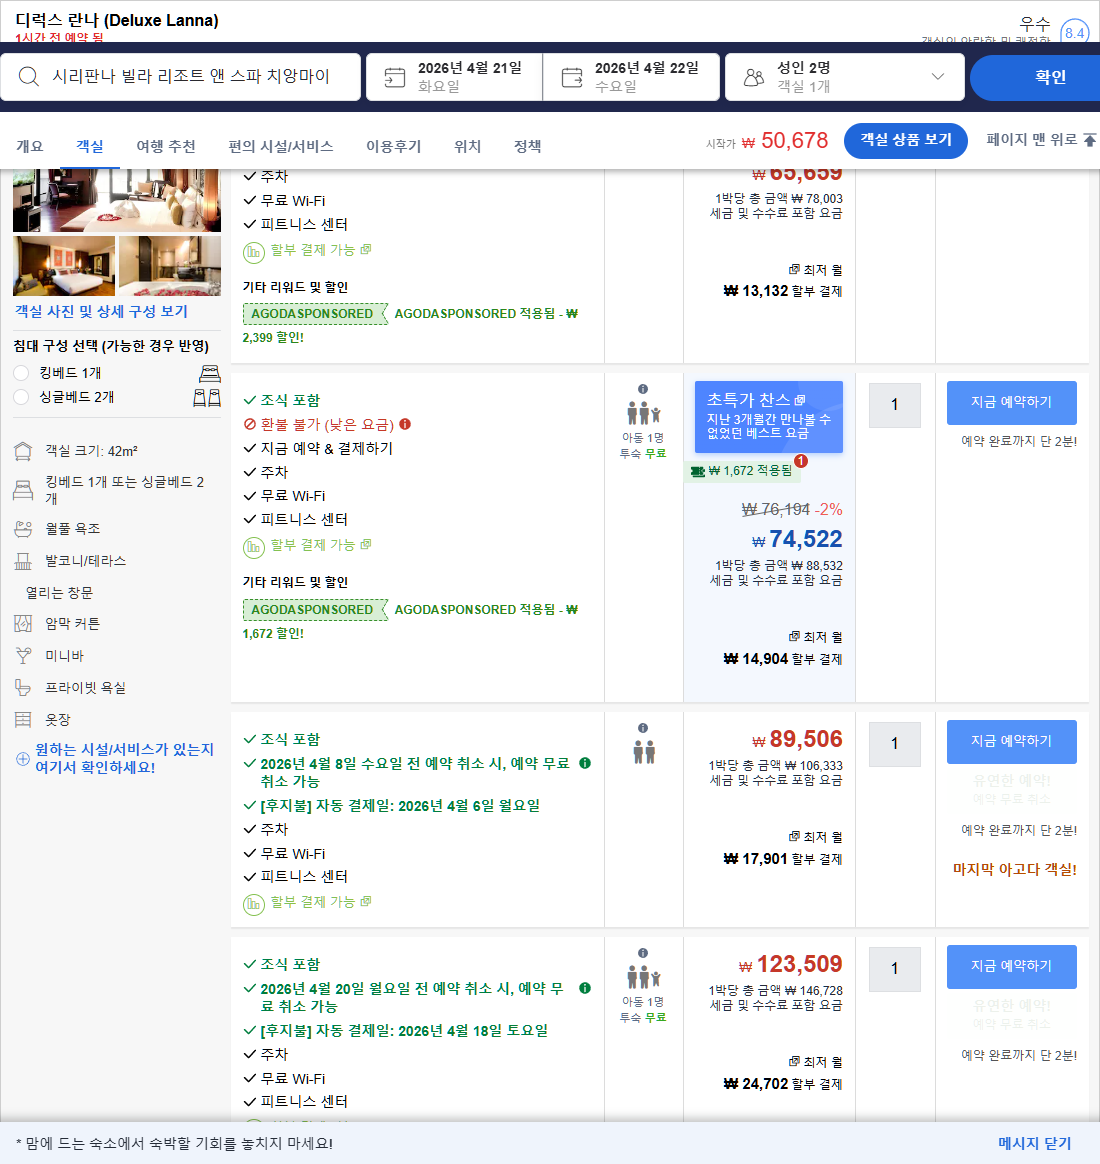Click 최저 월 ₩ 17,901 할부 결제 link
1100x1164 pixels.
(783, 849)
